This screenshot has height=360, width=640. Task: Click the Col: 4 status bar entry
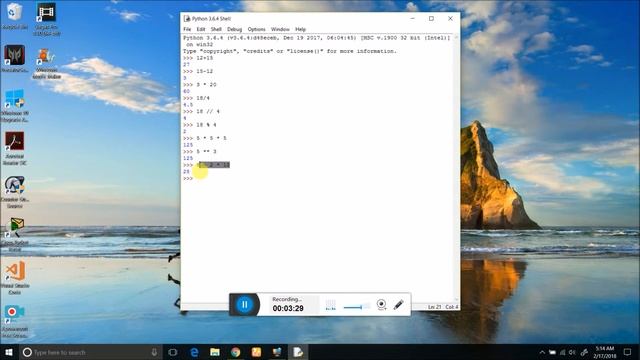click(451, 307)
